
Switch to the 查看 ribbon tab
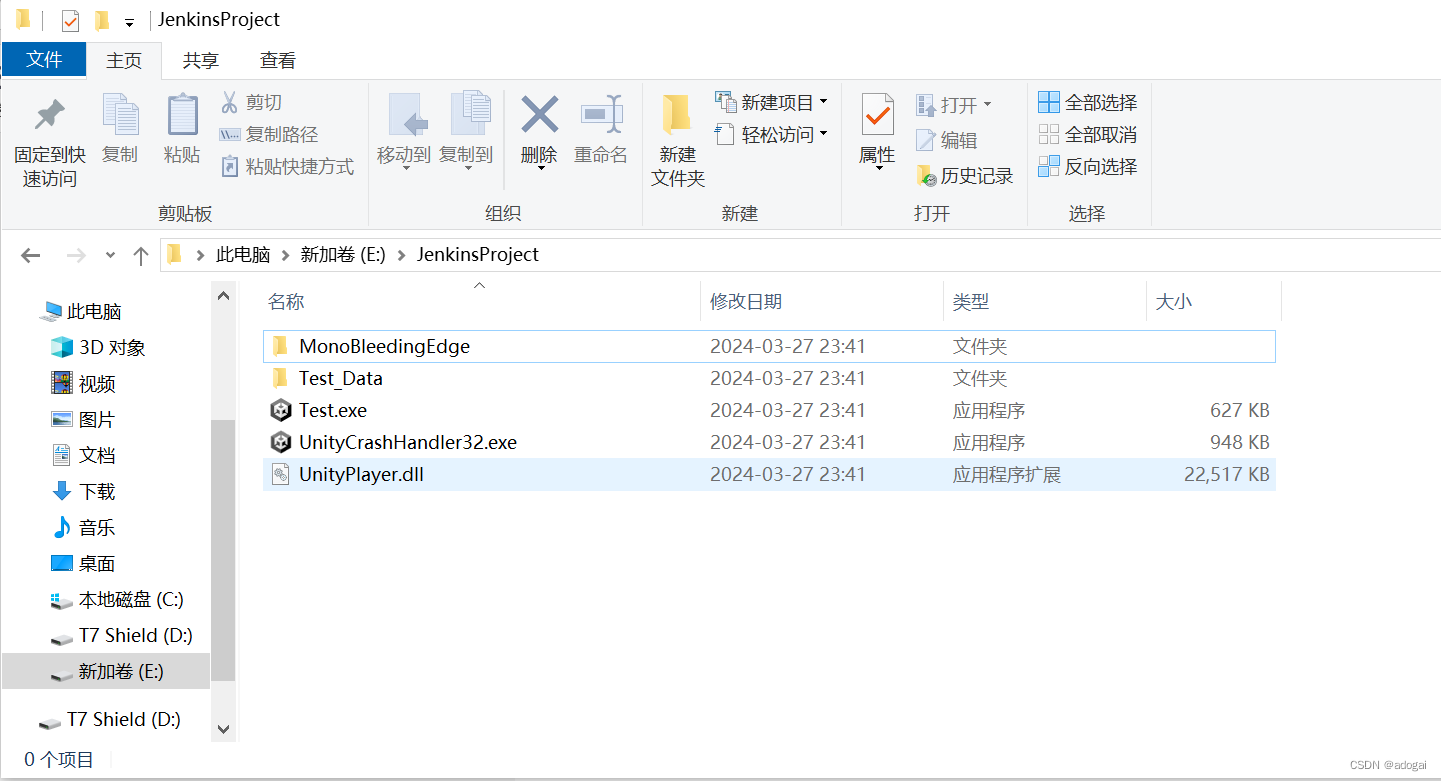coord(277,60)
